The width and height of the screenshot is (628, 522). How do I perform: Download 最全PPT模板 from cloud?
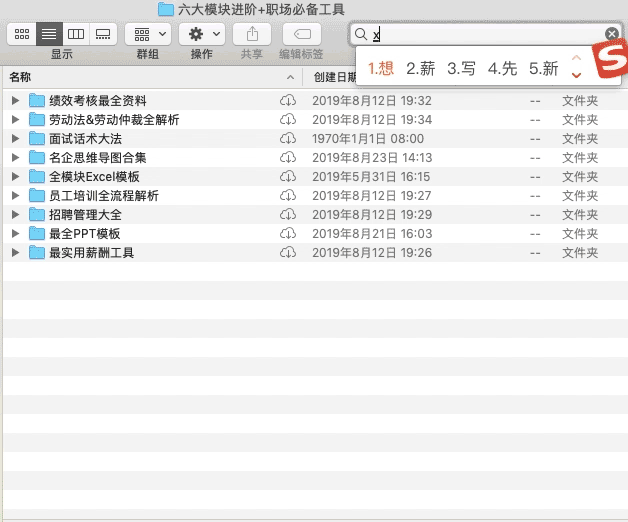tap(288, 234)
